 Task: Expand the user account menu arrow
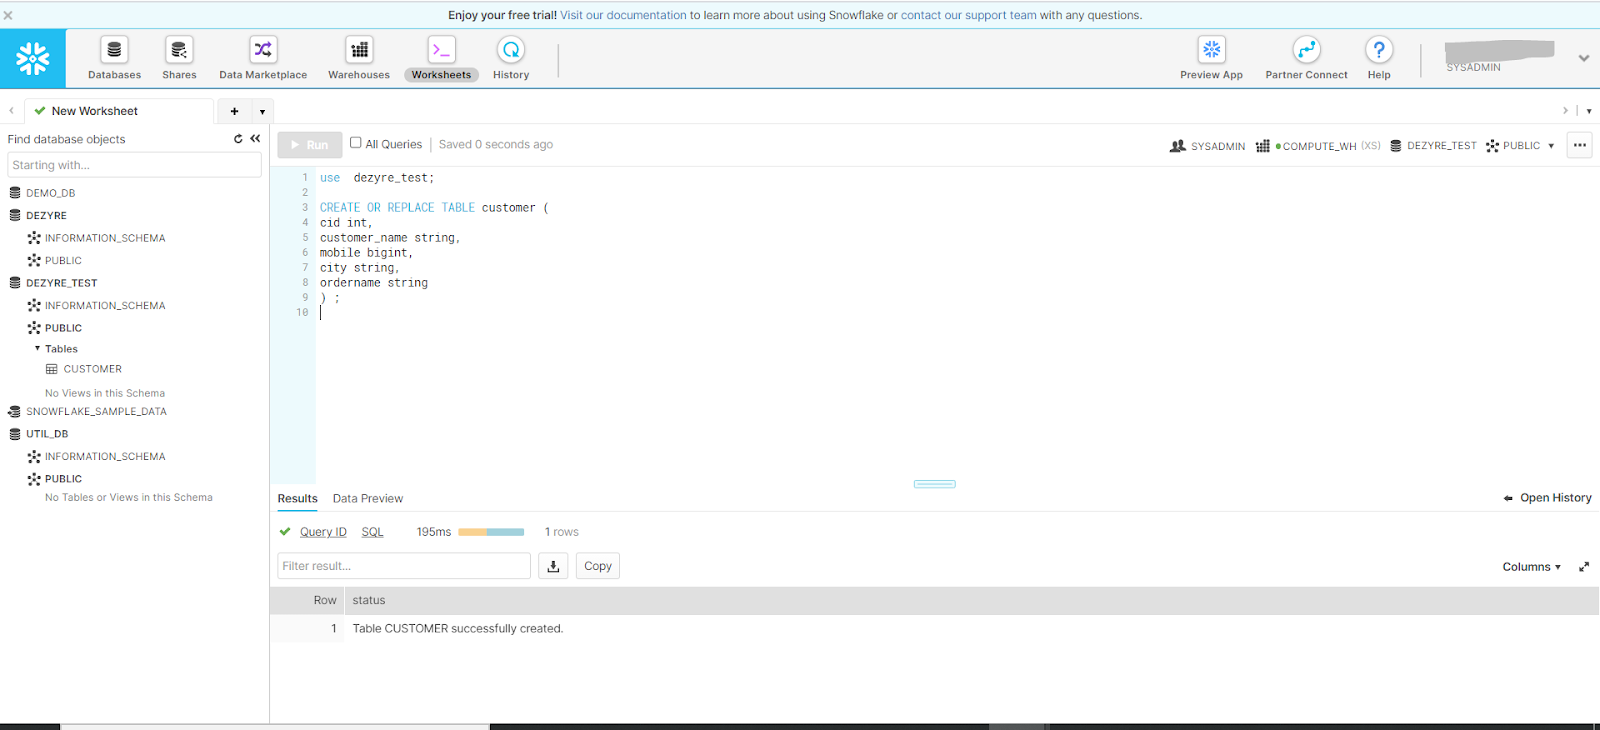point(1584,58)
